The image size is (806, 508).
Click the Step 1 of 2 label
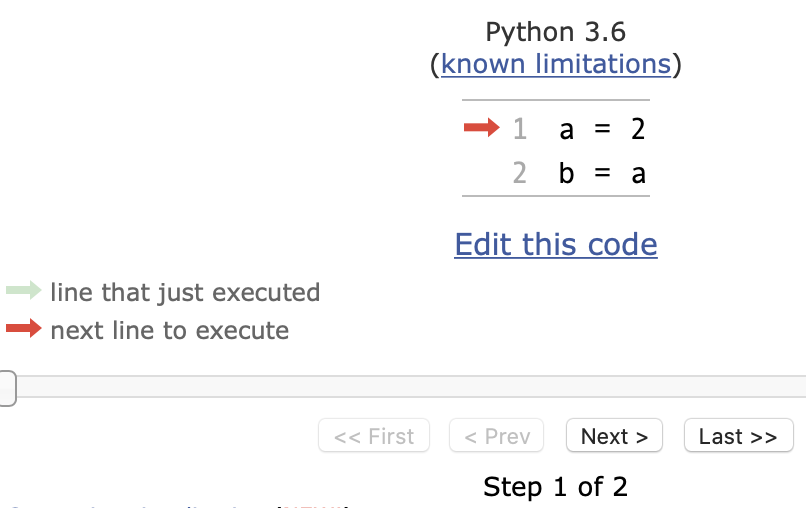(556, 486)
